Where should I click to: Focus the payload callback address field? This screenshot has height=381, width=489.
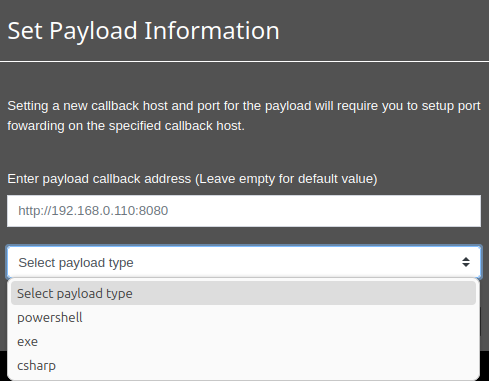tap(244, 211)
